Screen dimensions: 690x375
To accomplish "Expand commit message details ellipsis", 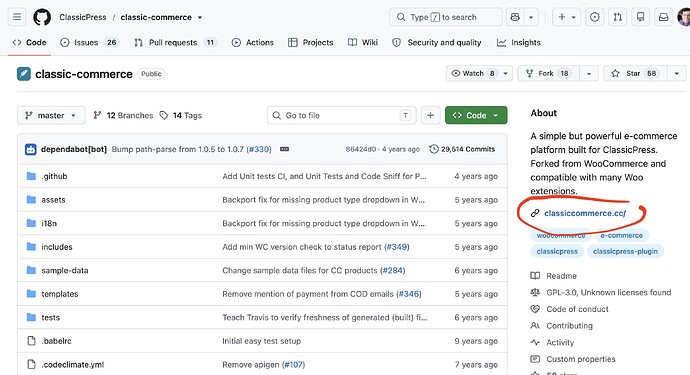I will click(285, 149).
